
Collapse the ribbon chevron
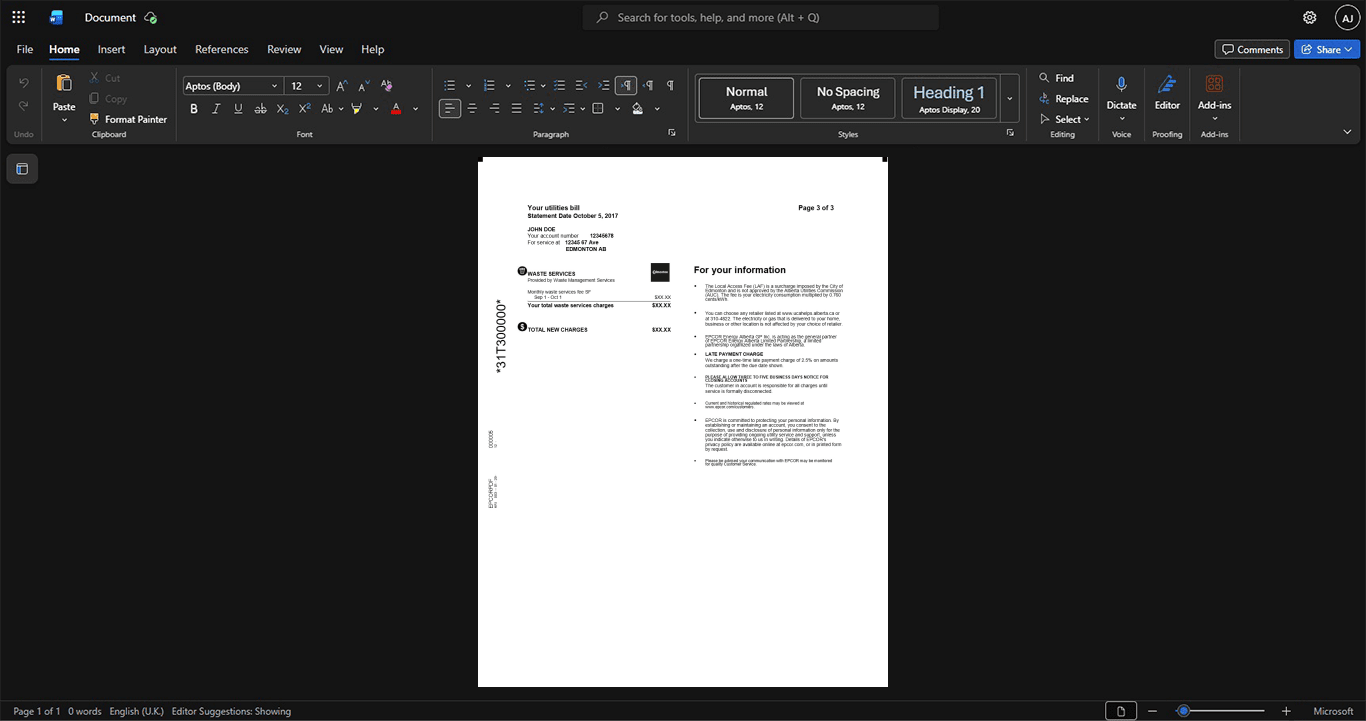point(1347,132)
